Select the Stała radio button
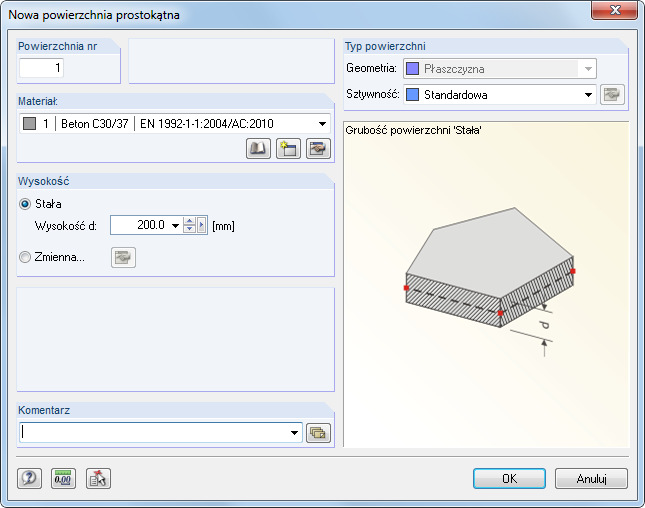This screenshot has width=645, height=508. click(25, 204)
